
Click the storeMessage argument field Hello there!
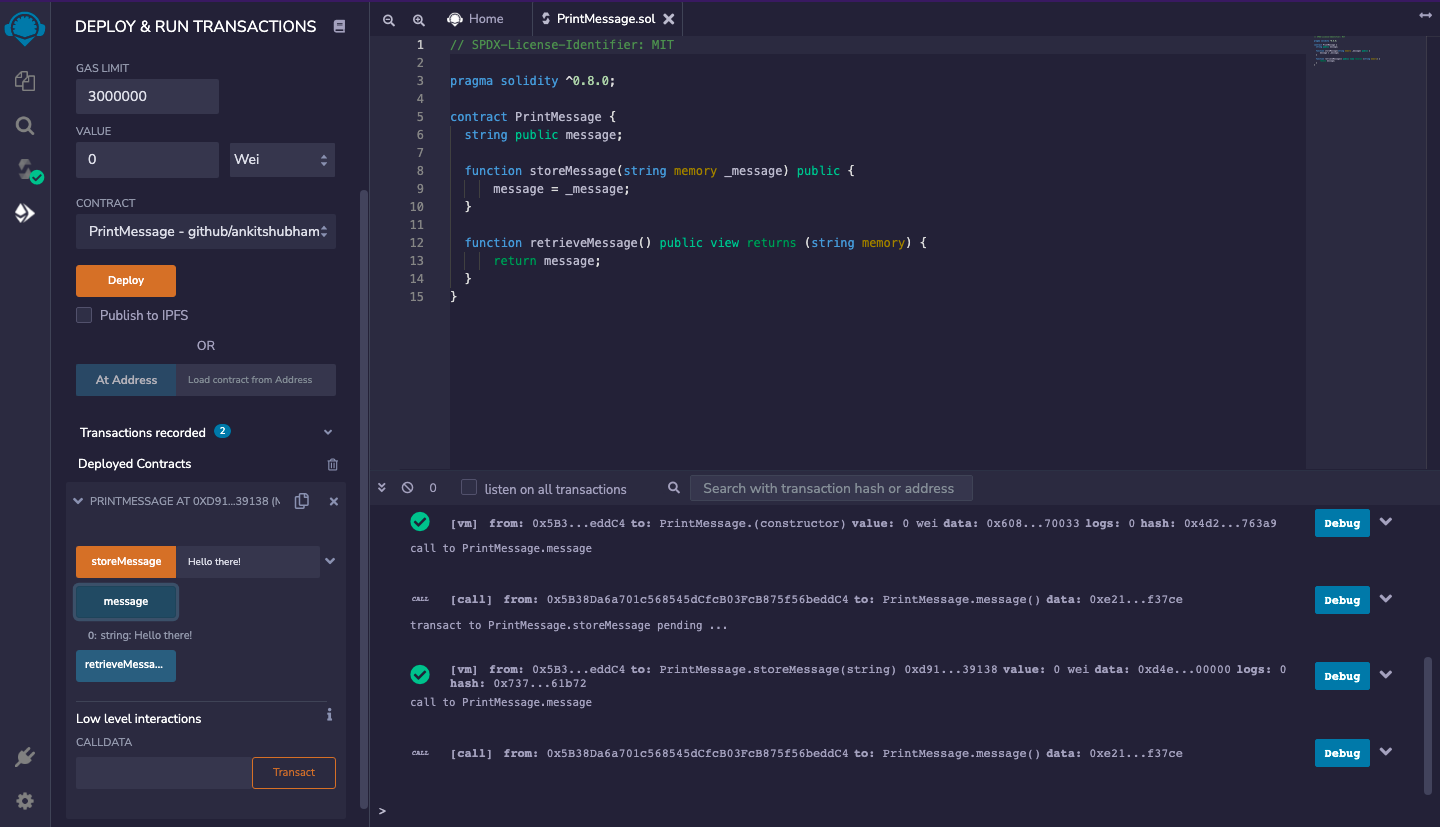pos(248,562)
